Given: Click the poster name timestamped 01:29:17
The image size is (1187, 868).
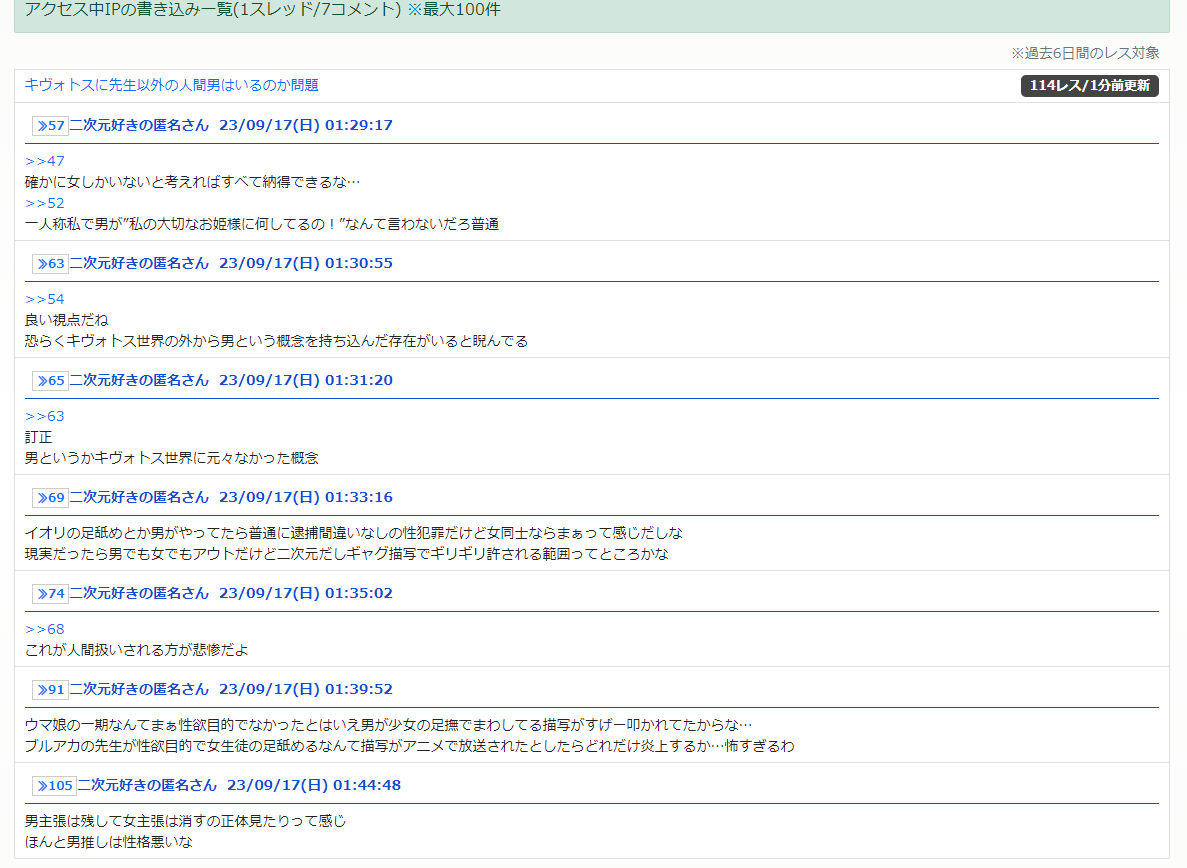Looking at the screenshot, I should coord(139,126).
